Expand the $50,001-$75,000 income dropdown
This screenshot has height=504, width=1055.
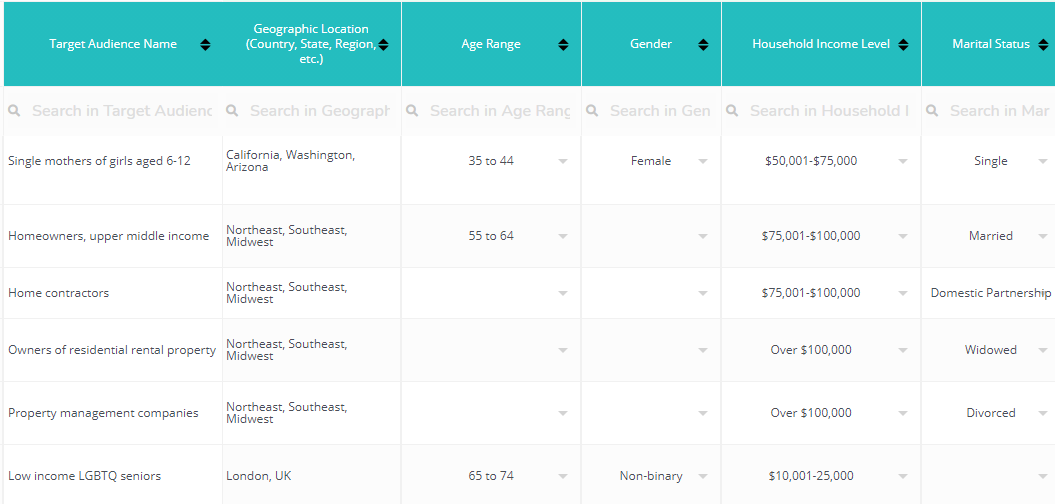[x=903, y=161]
